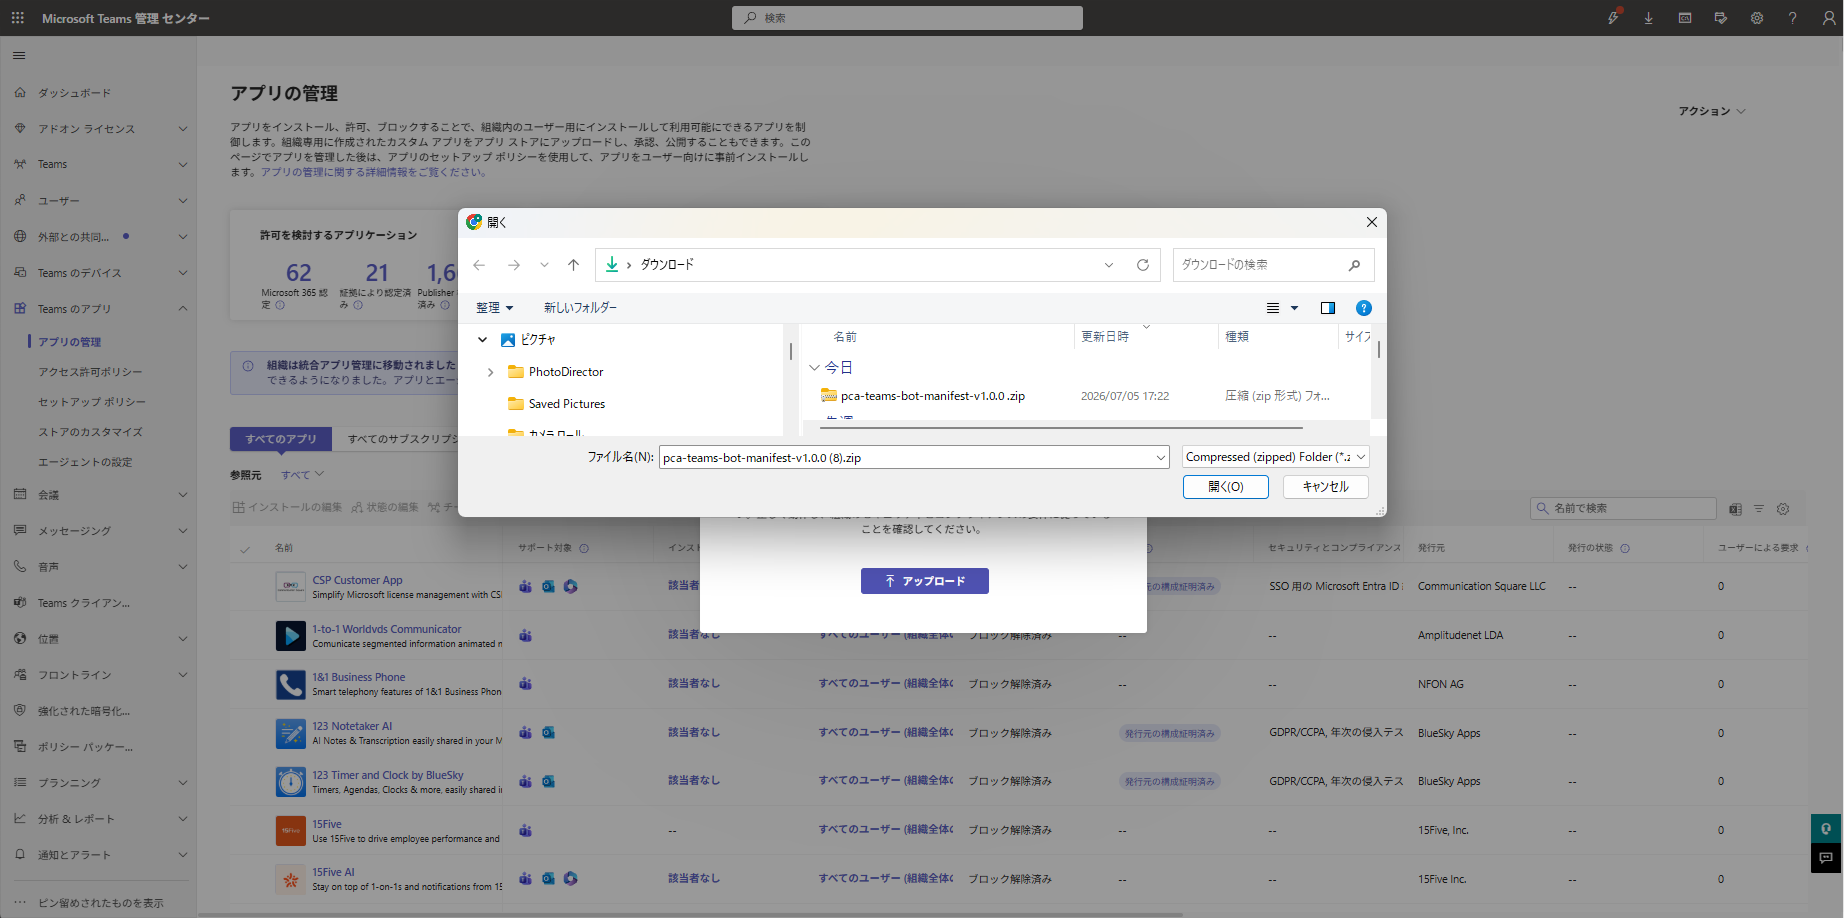Open ストアのカスタマイズ in the sidebar
The image size is (1844, 919).
tap(90, 432)
